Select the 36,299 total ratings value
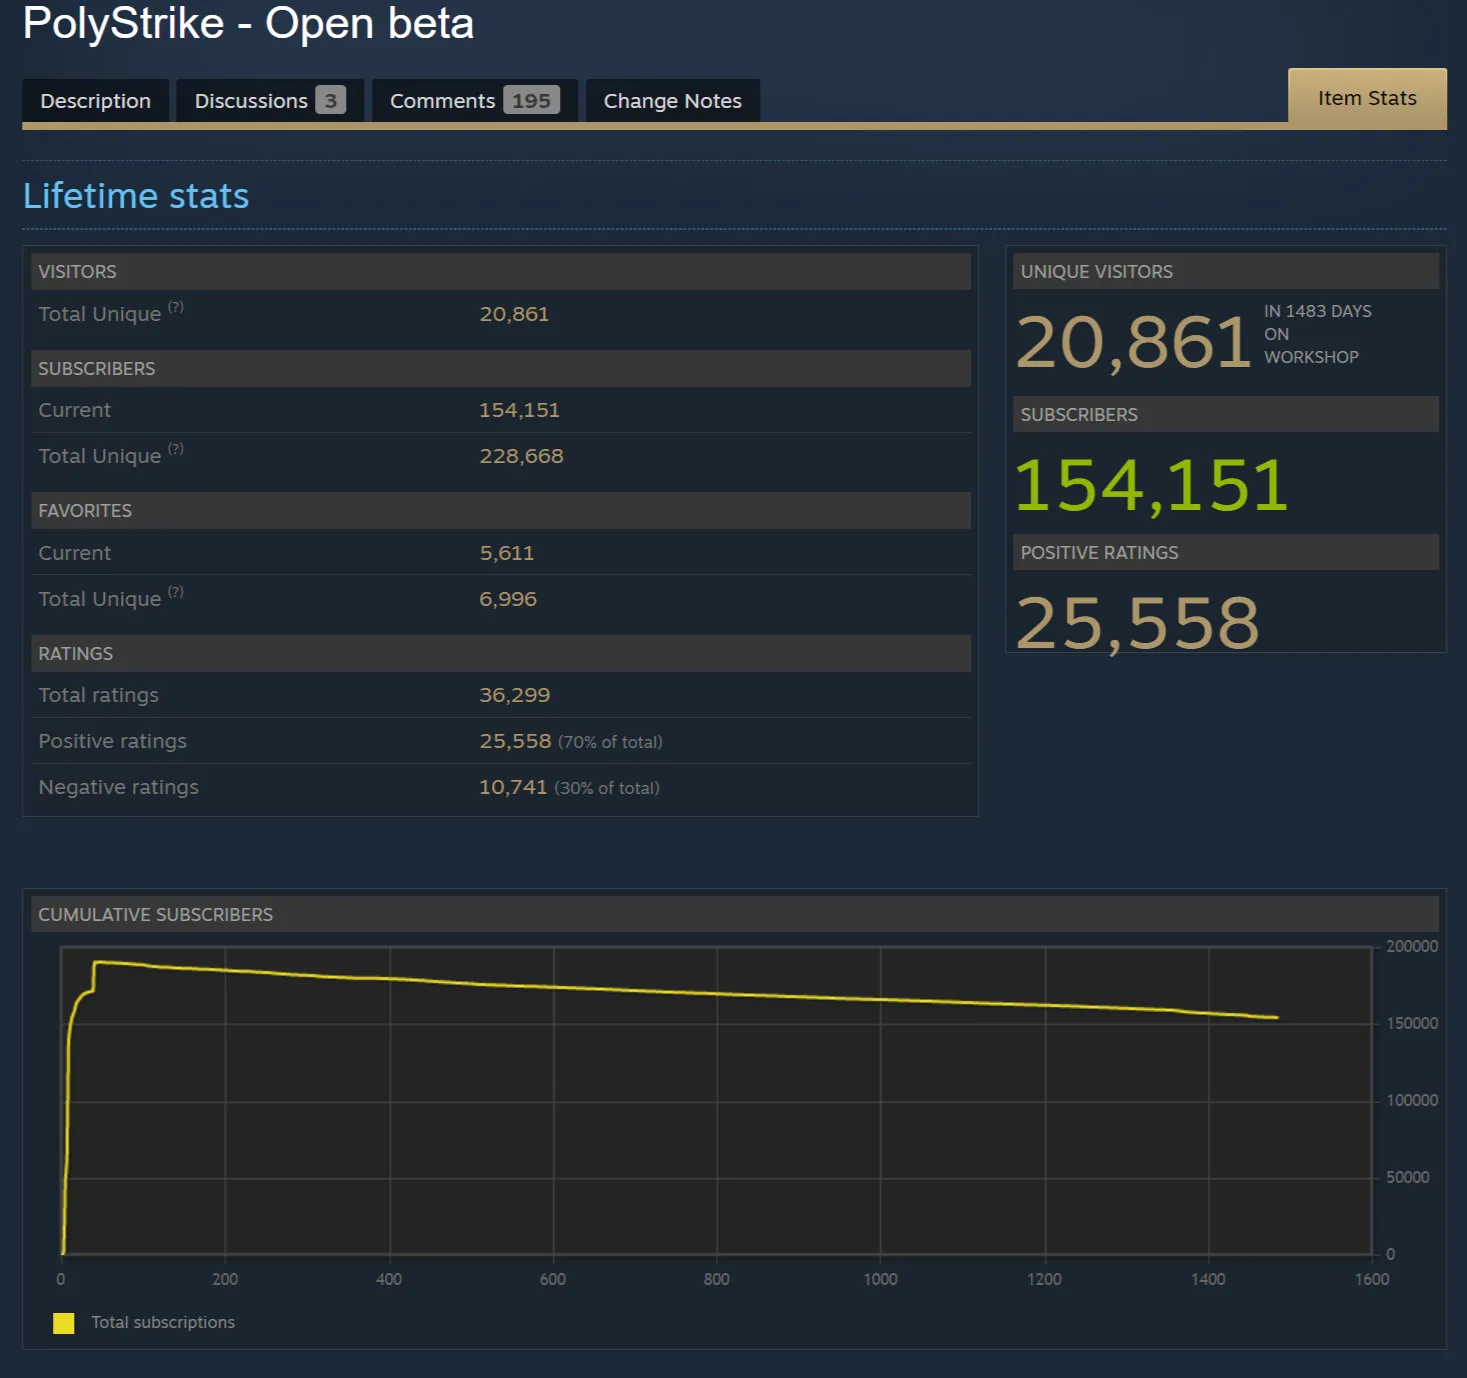Image resolution: width=1467 pixels, height=1378 pixels. (515, 695)
